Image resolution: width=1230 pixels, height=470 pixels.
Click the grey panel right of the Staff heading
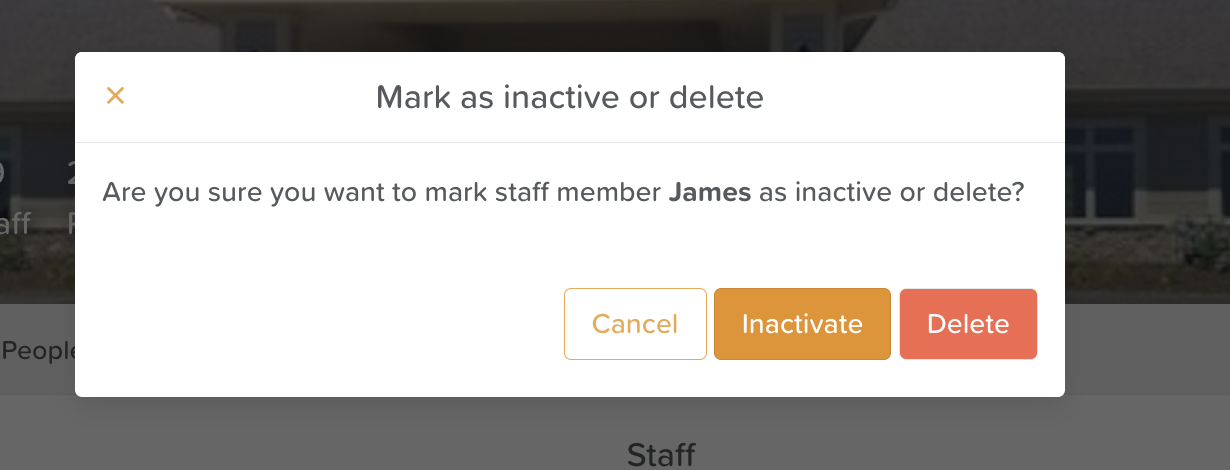950,440
